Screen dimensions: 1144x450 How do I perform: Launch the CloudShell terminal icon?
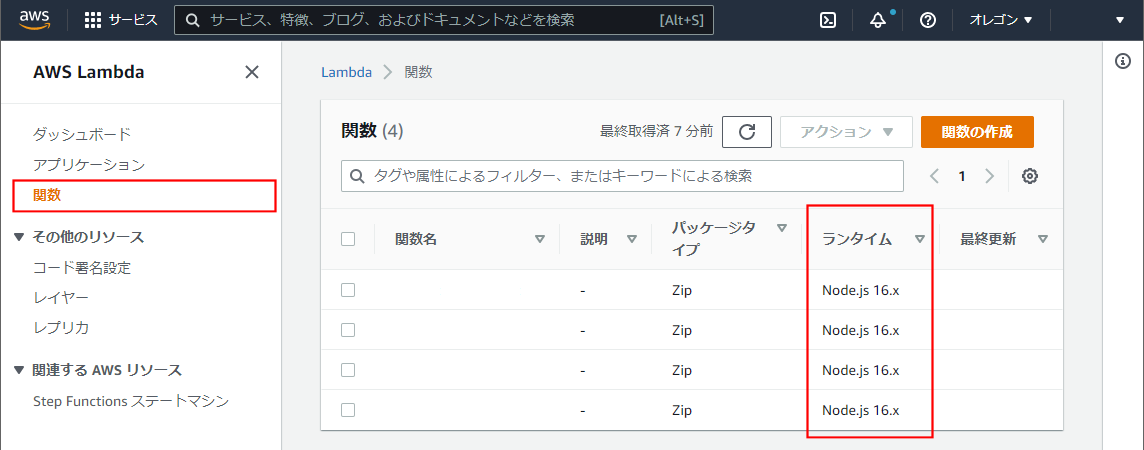point(828,20)
